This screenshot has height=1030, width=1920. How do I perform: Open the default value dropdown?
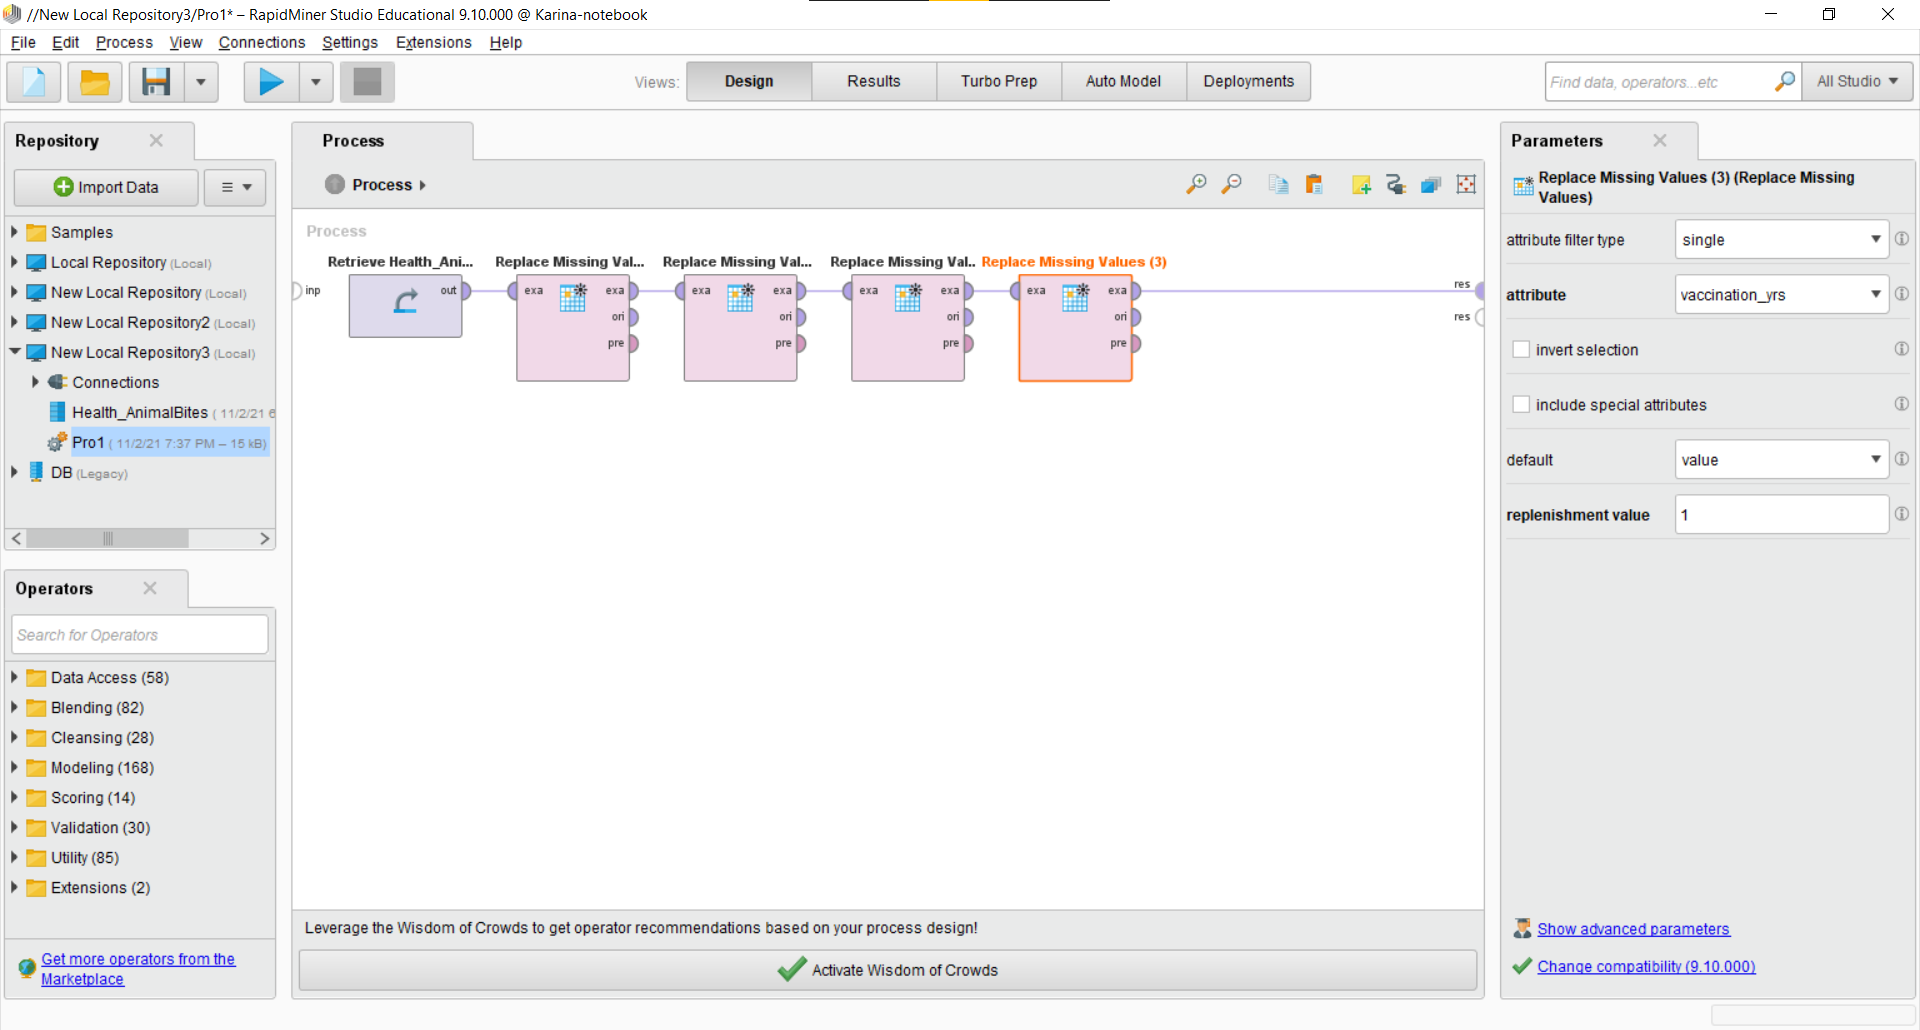[x=1781, y=460]
